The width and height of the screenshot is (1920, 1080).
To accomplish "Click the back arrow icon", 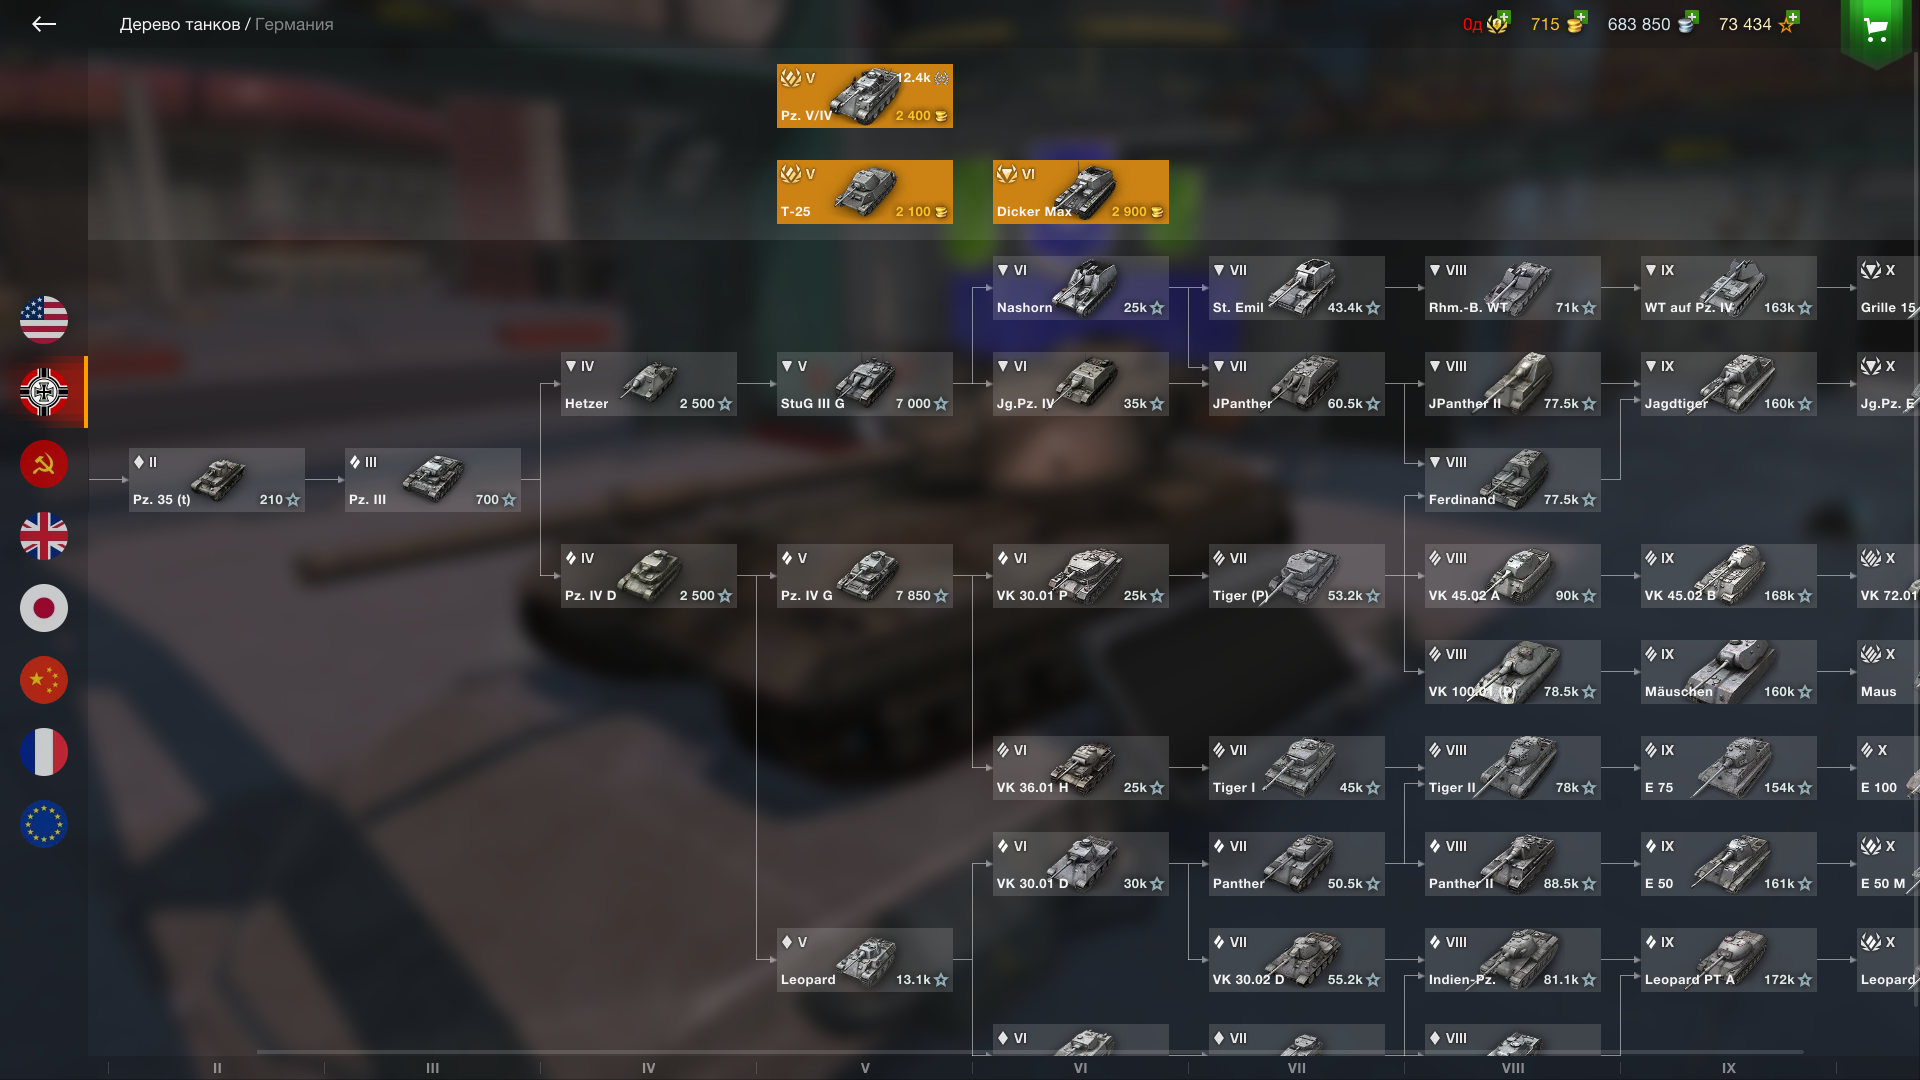I will coord(44,24).
